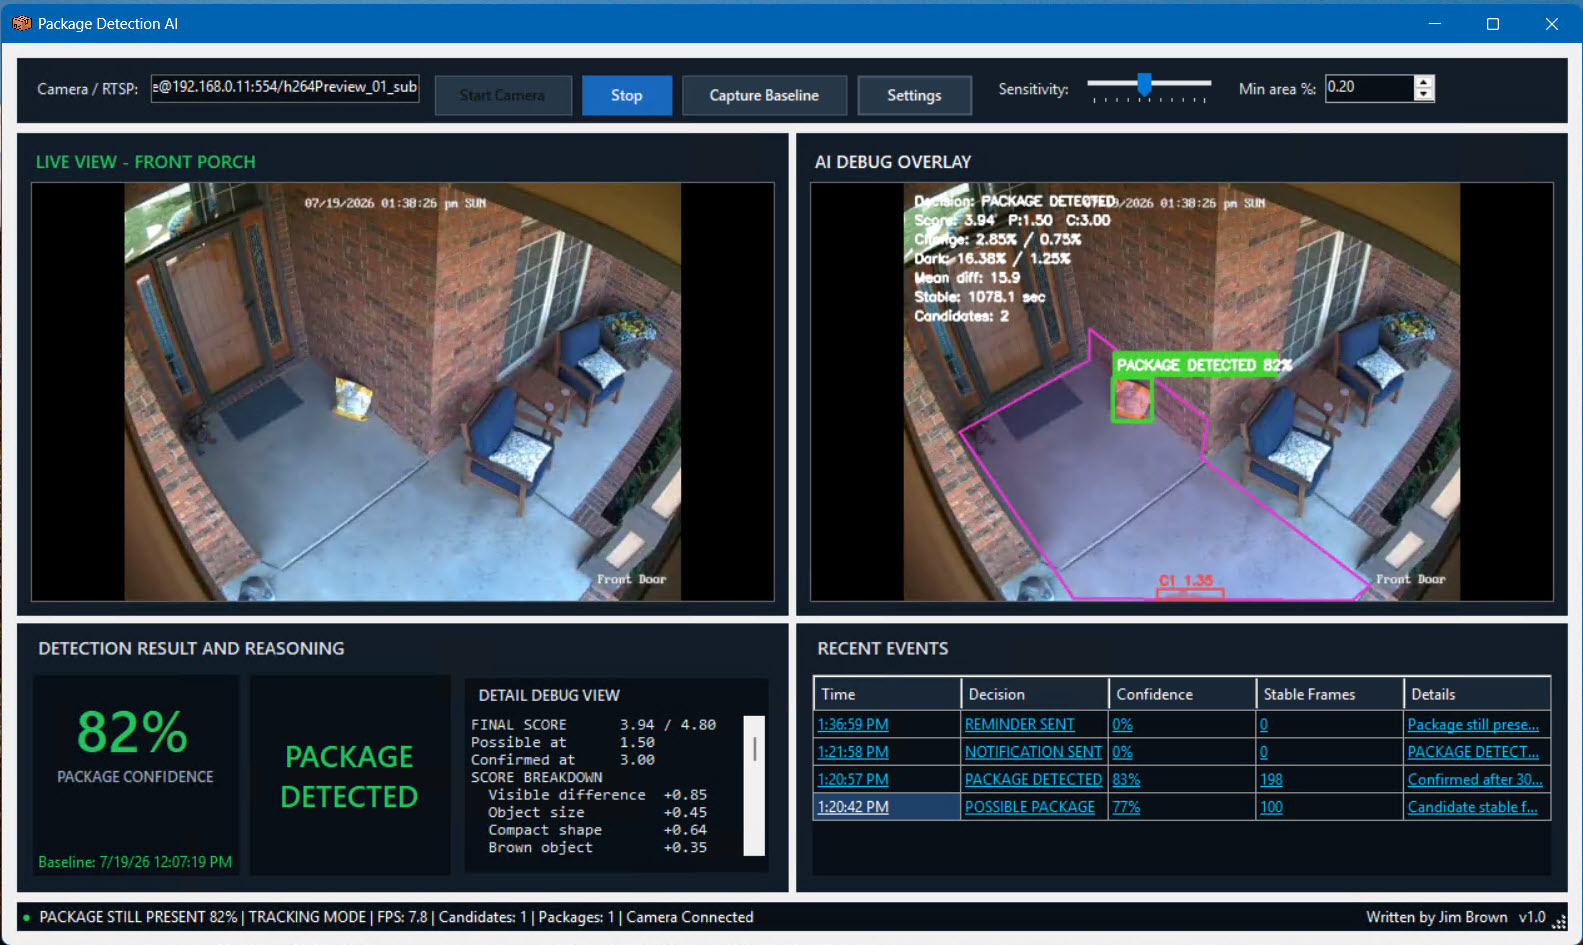
Task: Click 'TRACKING MODE' in the status bar
Action: [x=307, y=917]
